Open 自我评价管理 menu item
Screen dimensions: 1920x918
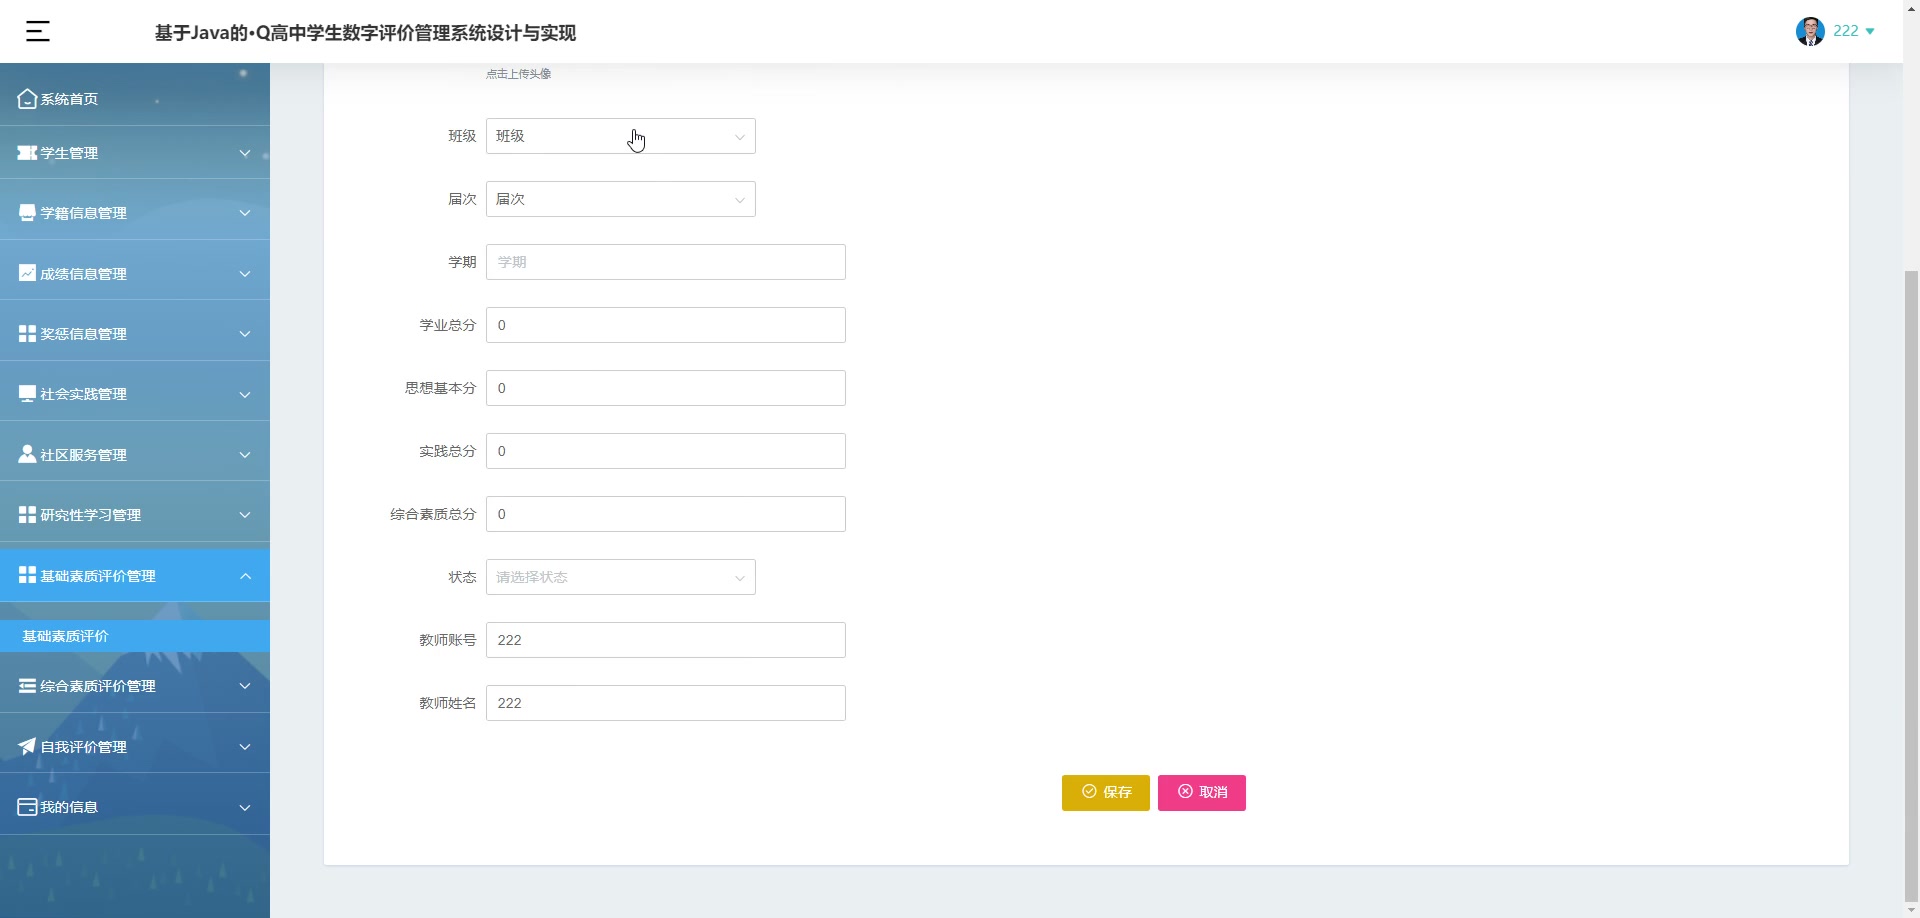135,746
